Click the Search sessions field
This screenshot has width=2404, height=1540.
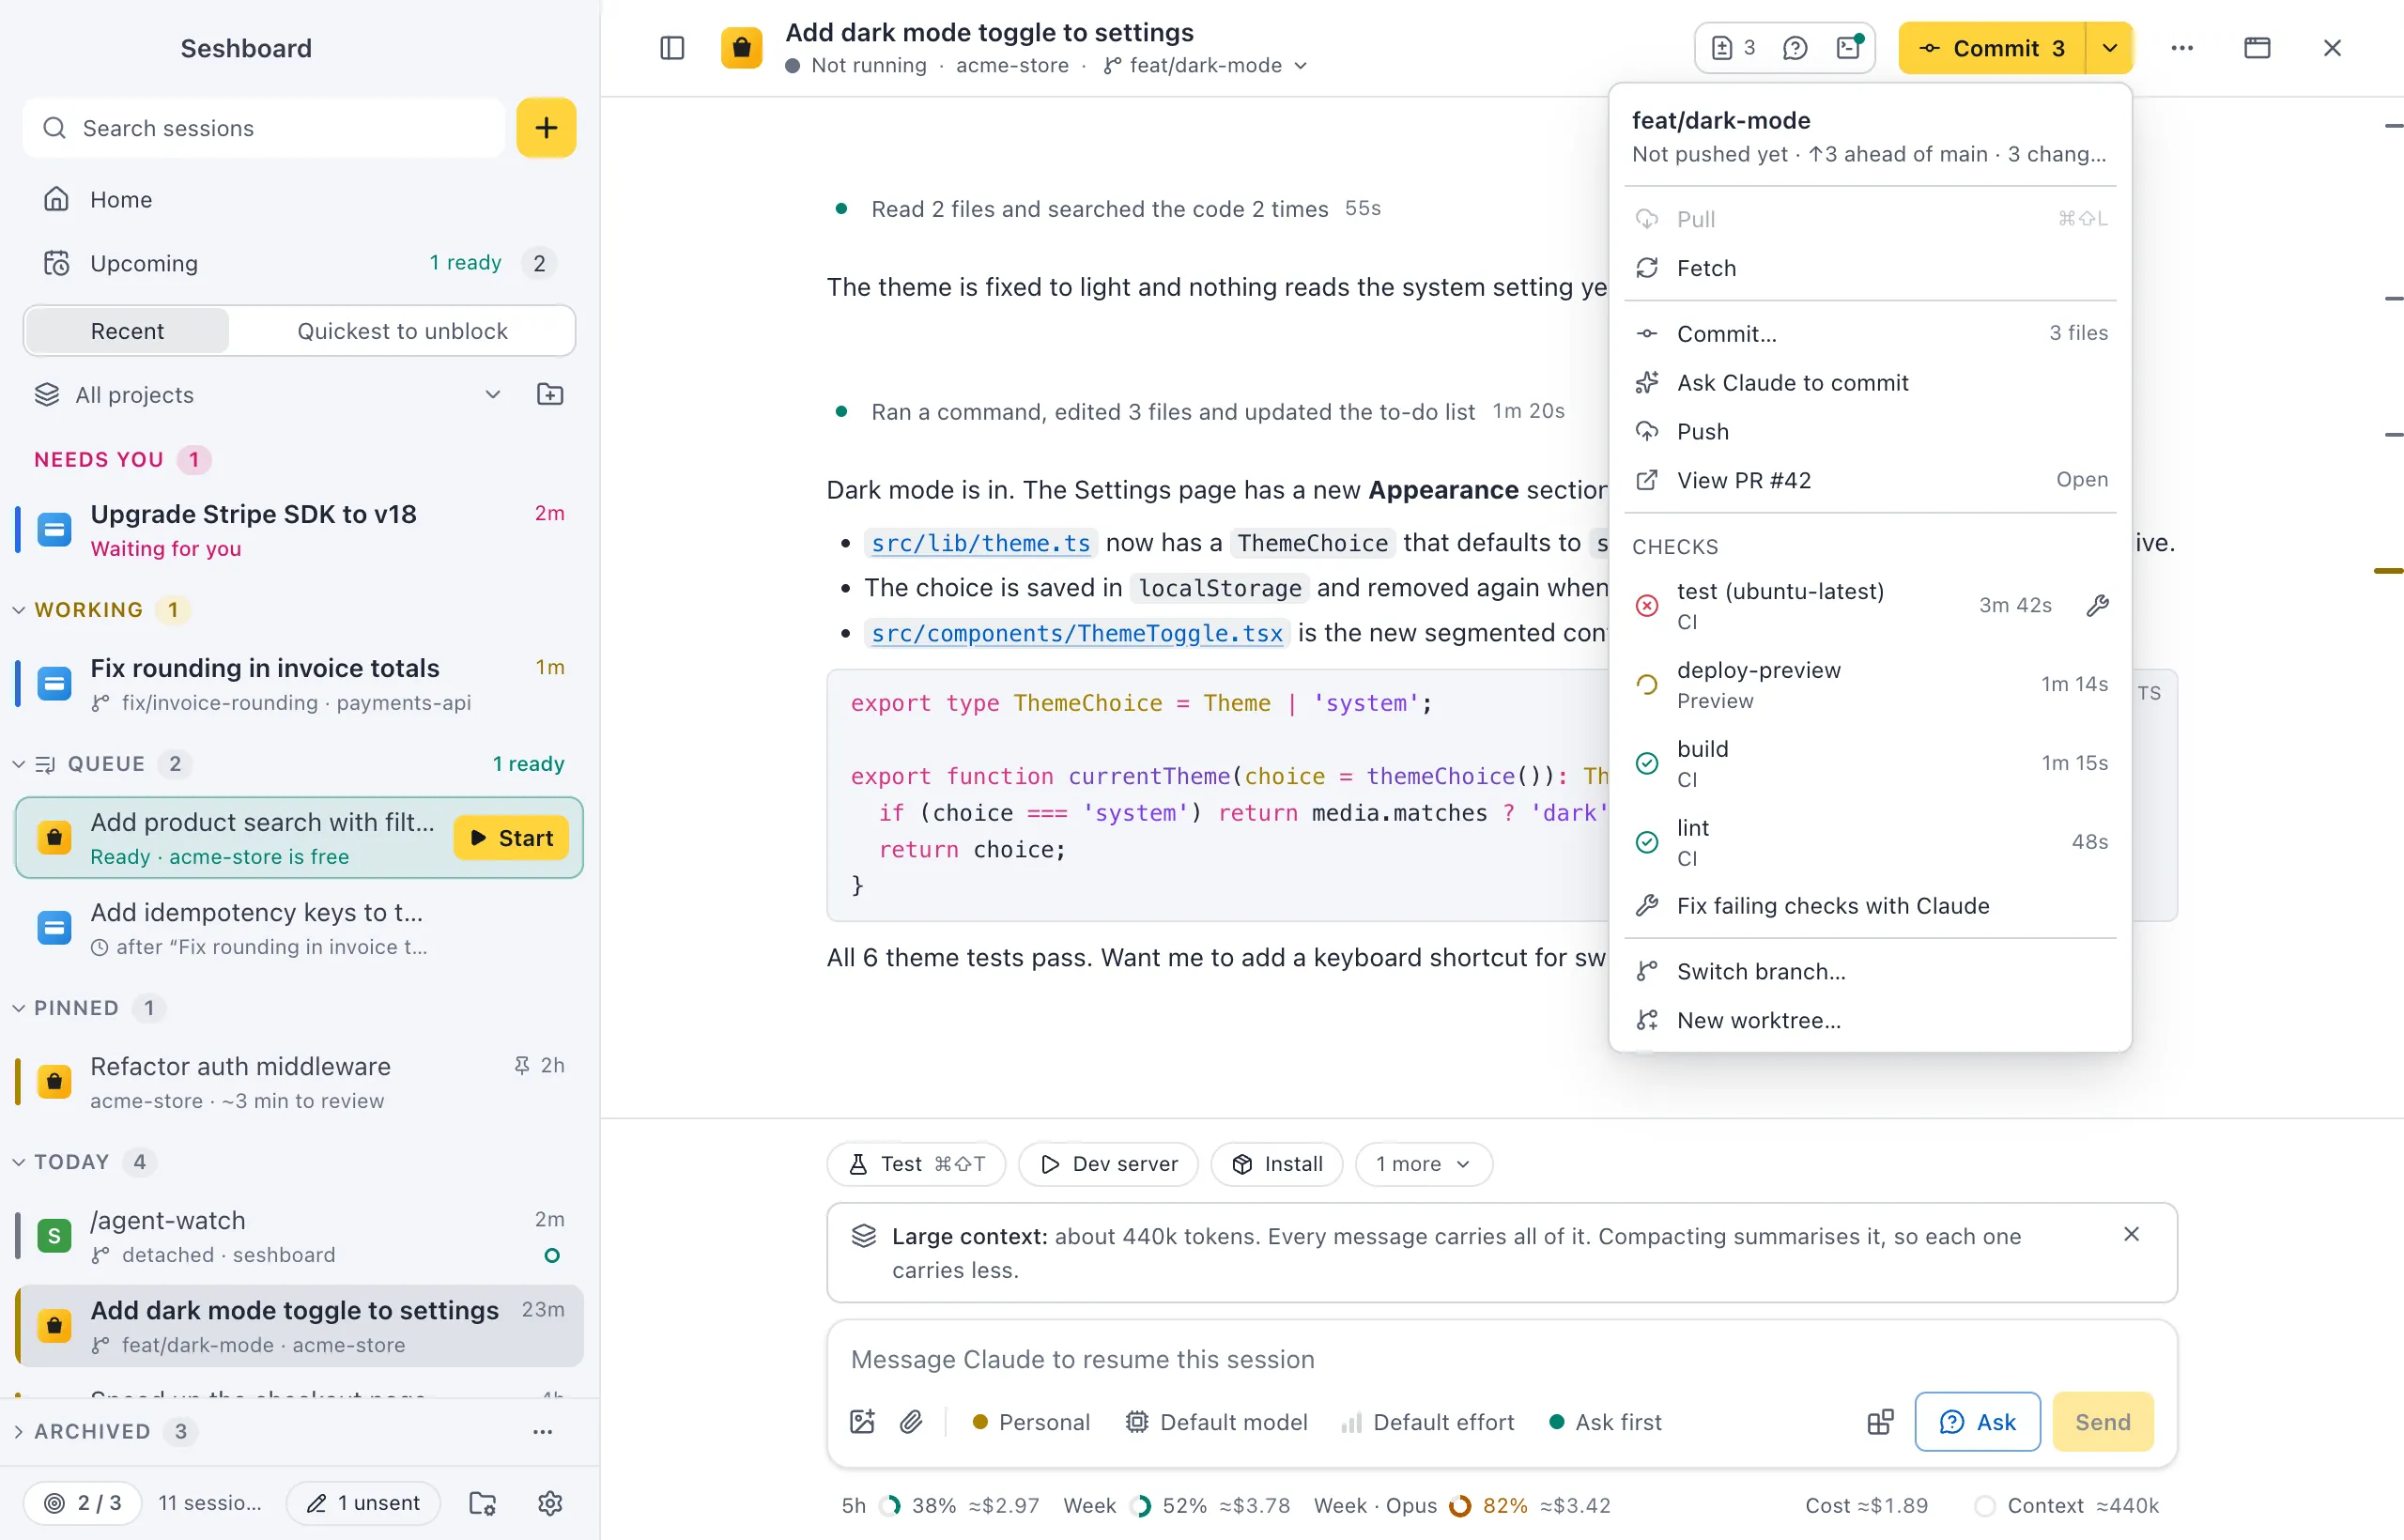(x=264, y=128)
